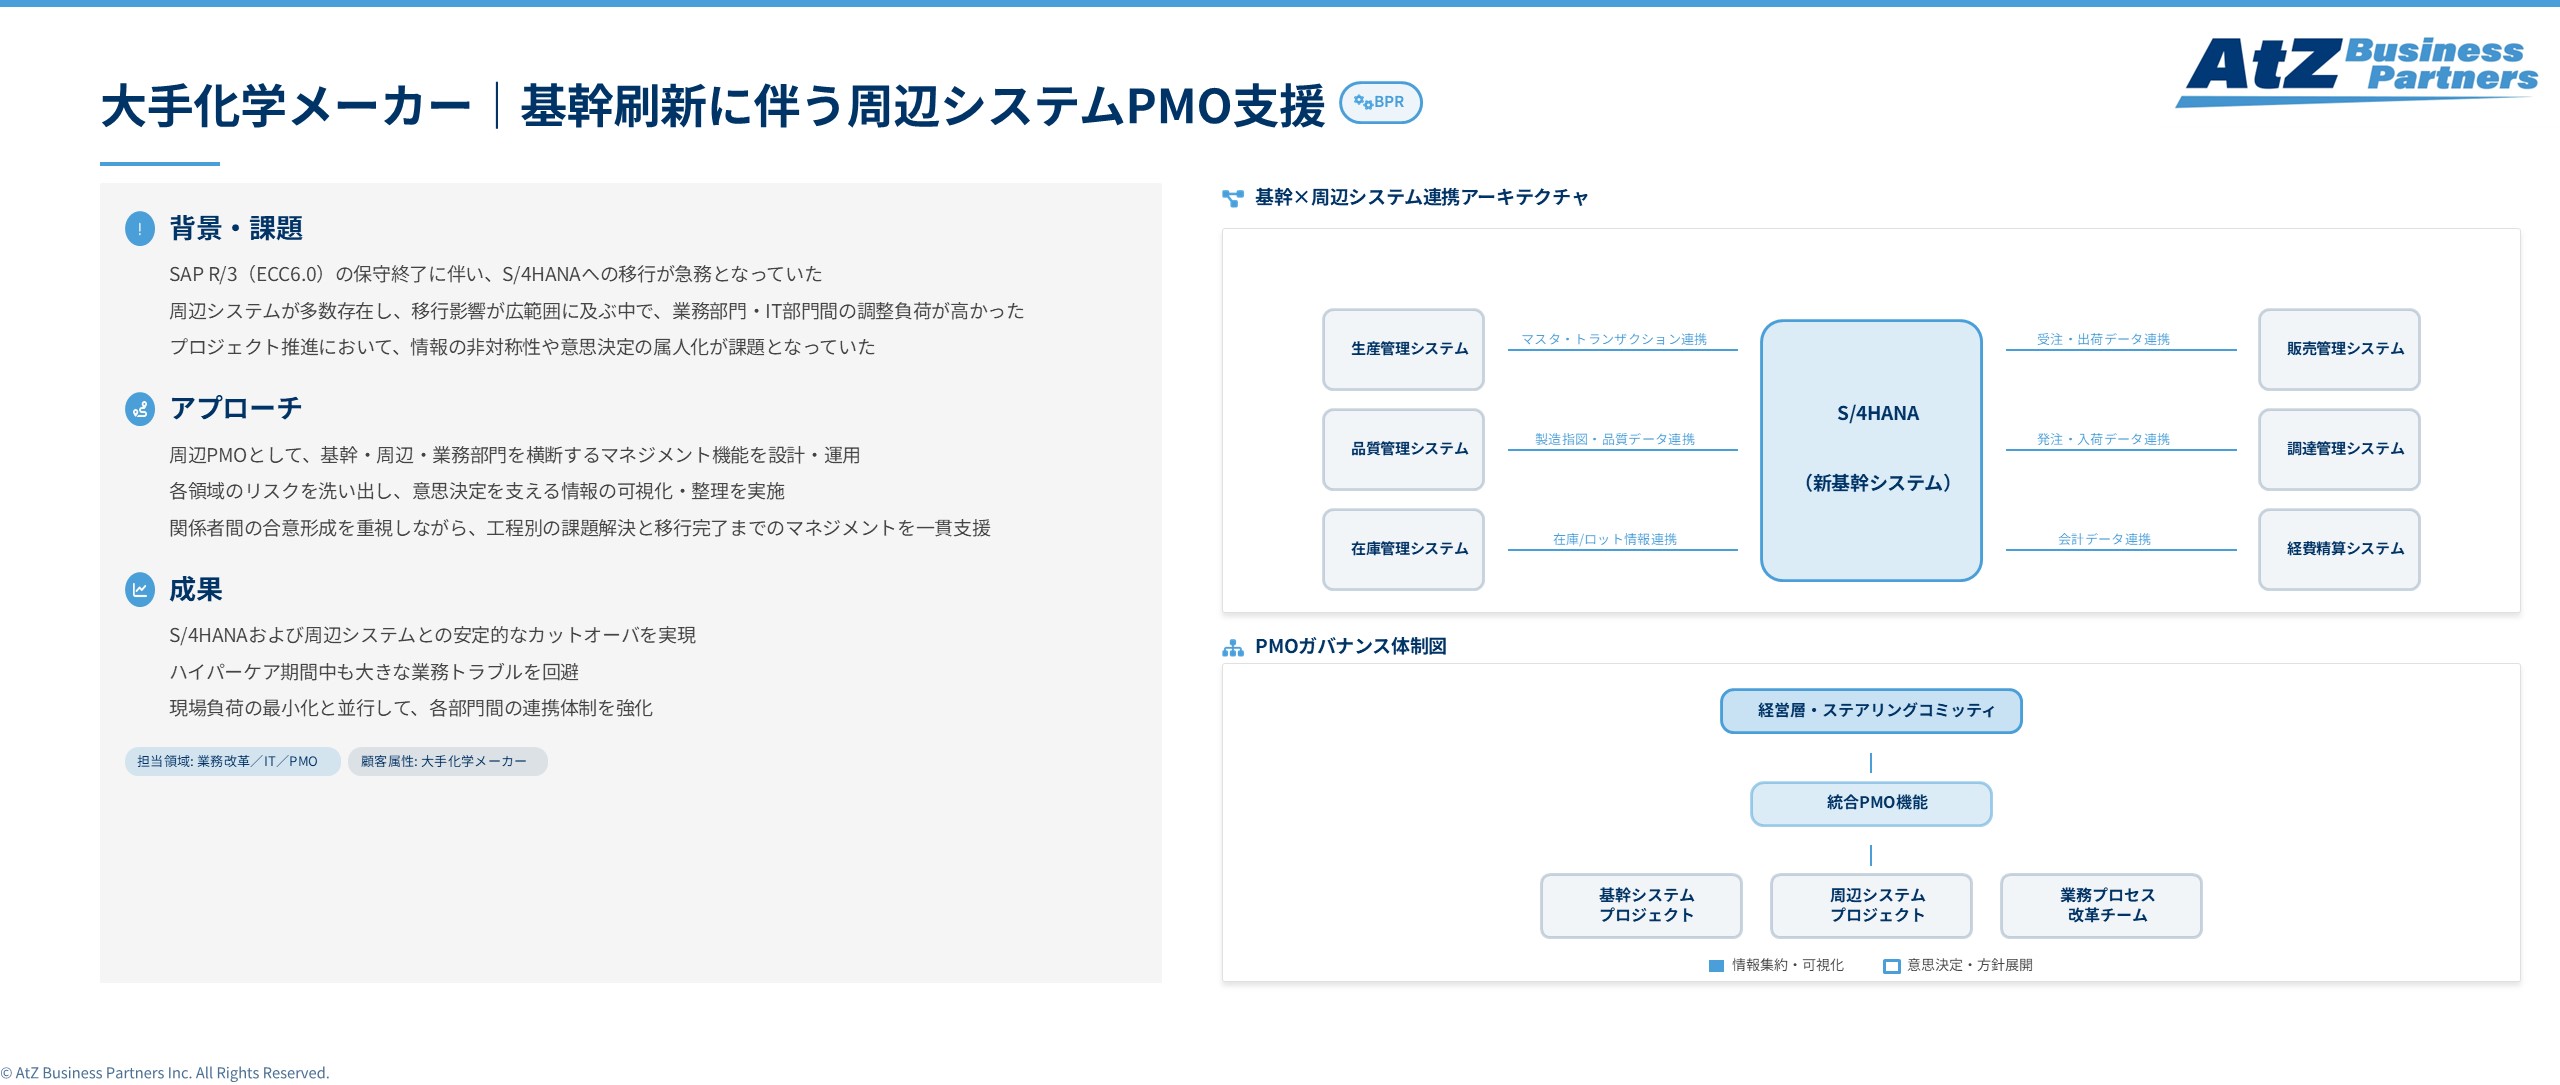Collapse the 基幹システムプロジェクト box
This screenshot has height=1085, width=2560.
coord(1641,906)
